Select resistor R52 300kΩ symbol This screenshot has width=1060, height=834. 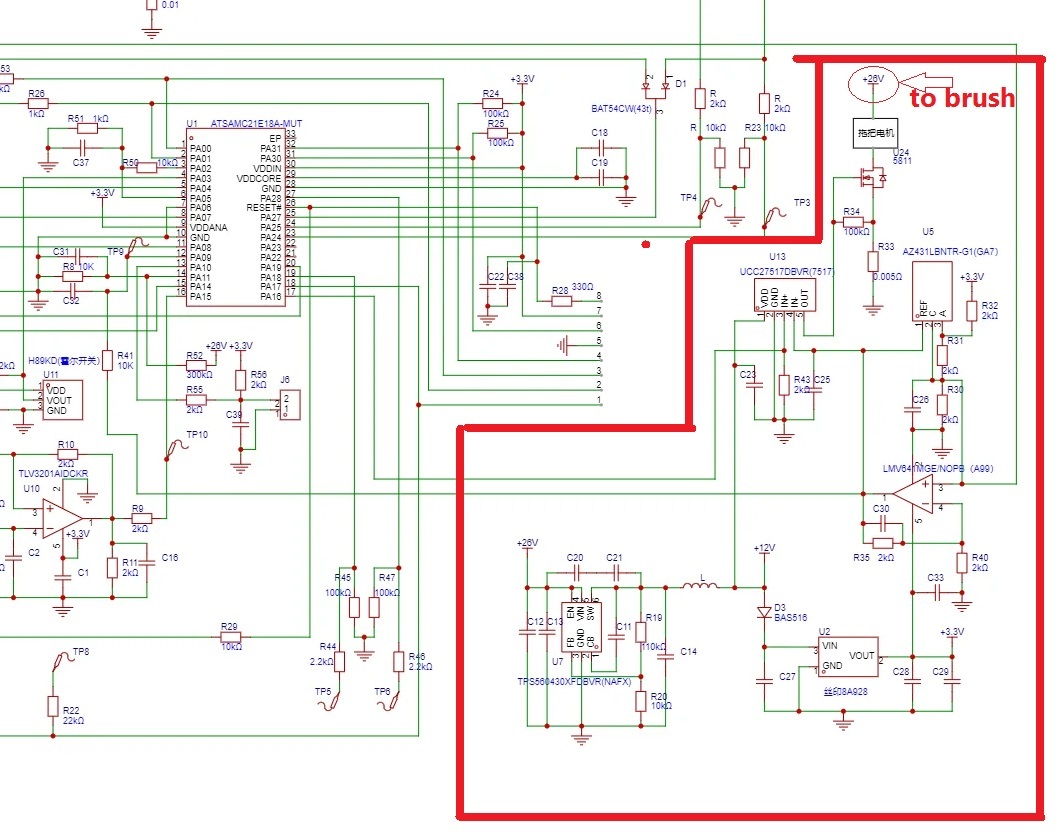(x=195, y=365)
